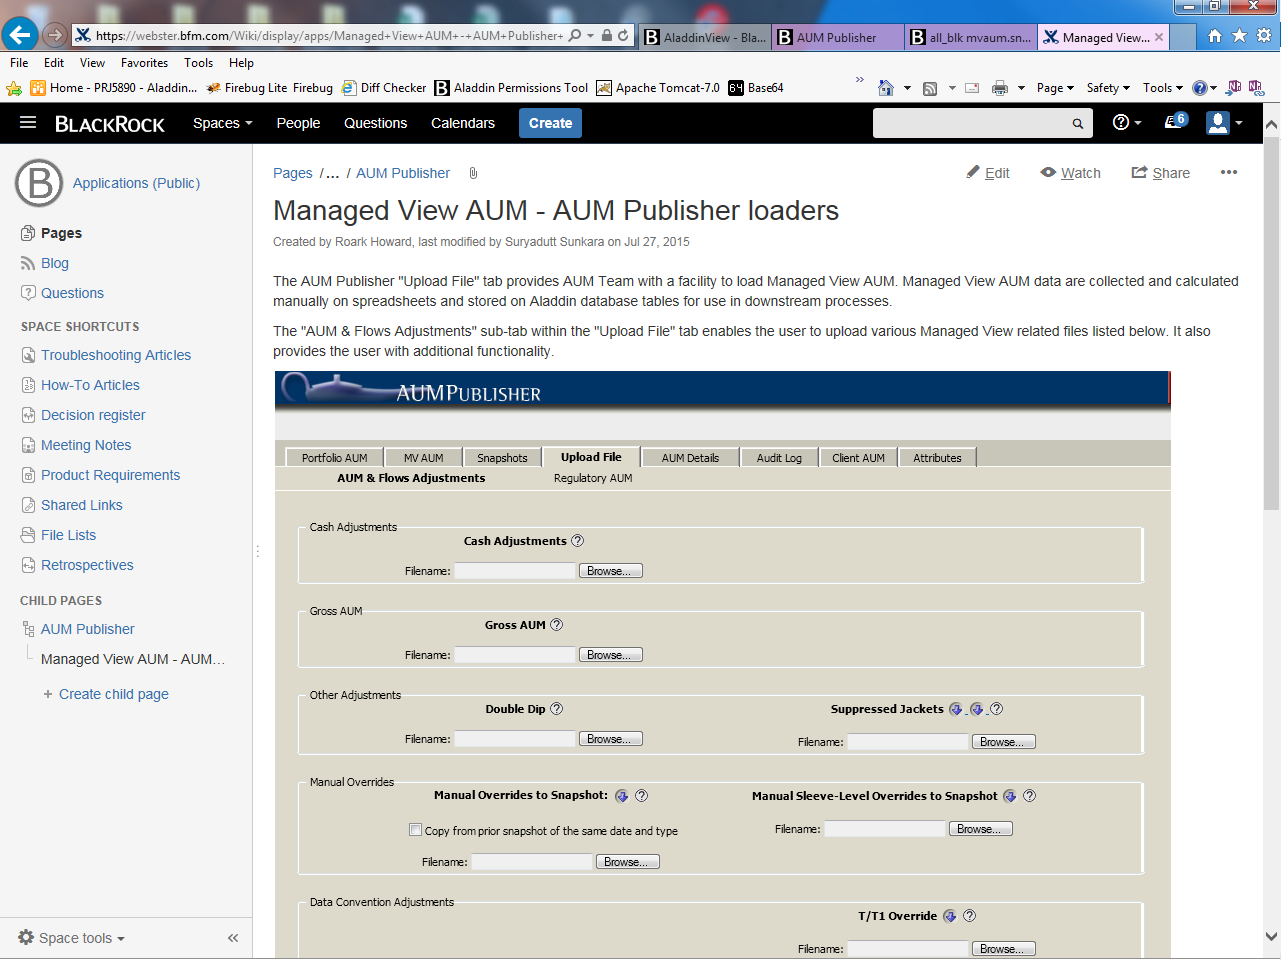Image resolution: width=1281 pixels, height=960 pixels.
Task: Open the Apache Tomcat-7.0 bookmark
Action: [658, 88]
